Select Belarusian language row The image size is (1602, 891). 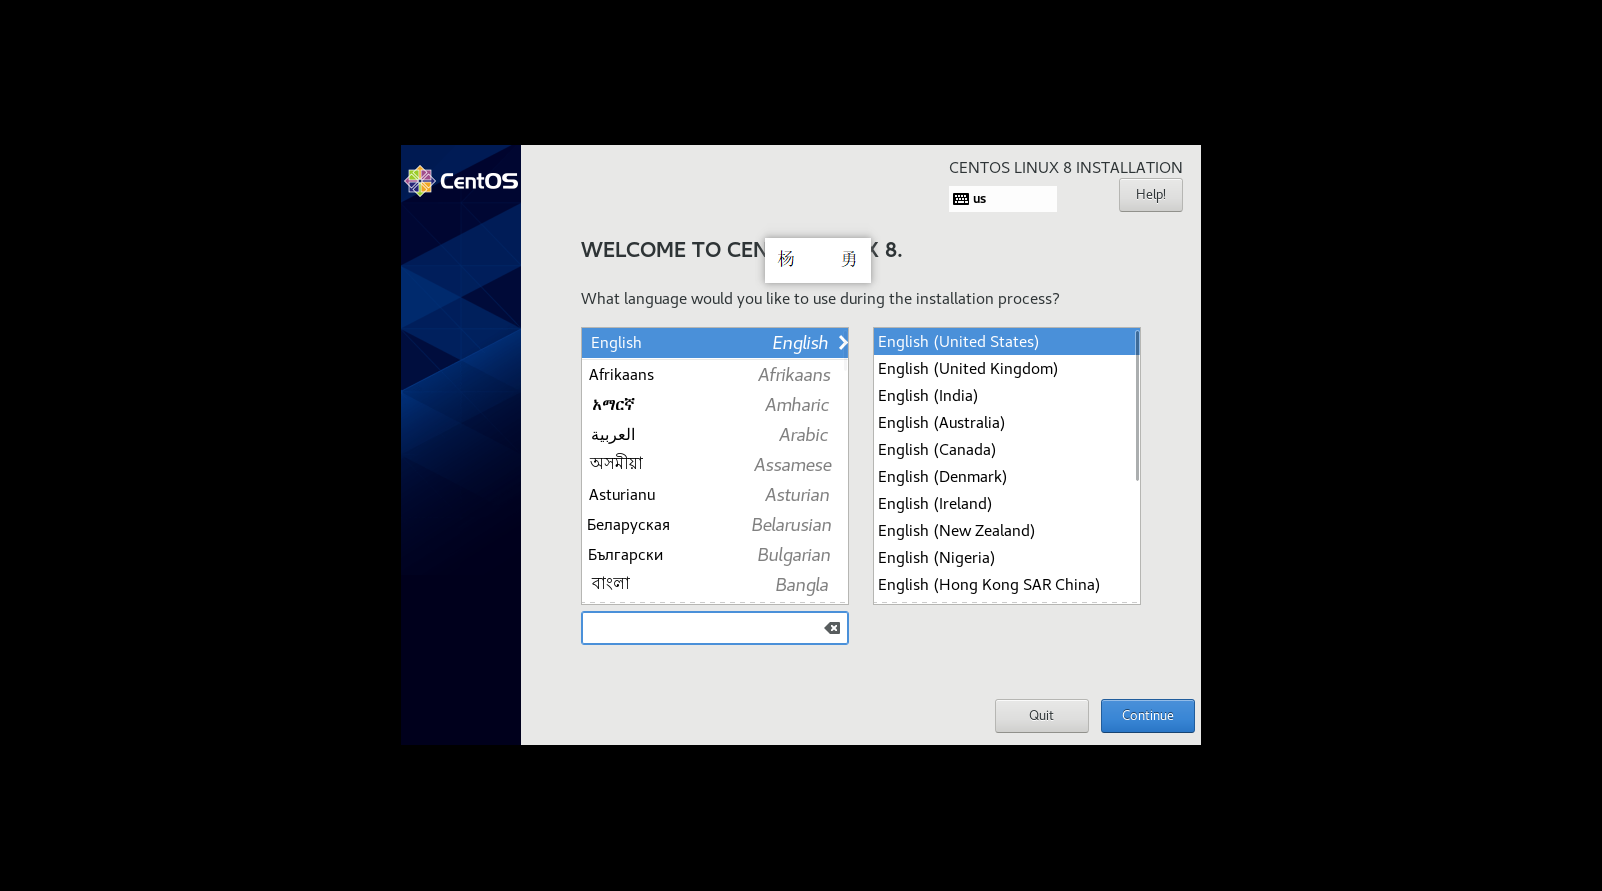714,525
